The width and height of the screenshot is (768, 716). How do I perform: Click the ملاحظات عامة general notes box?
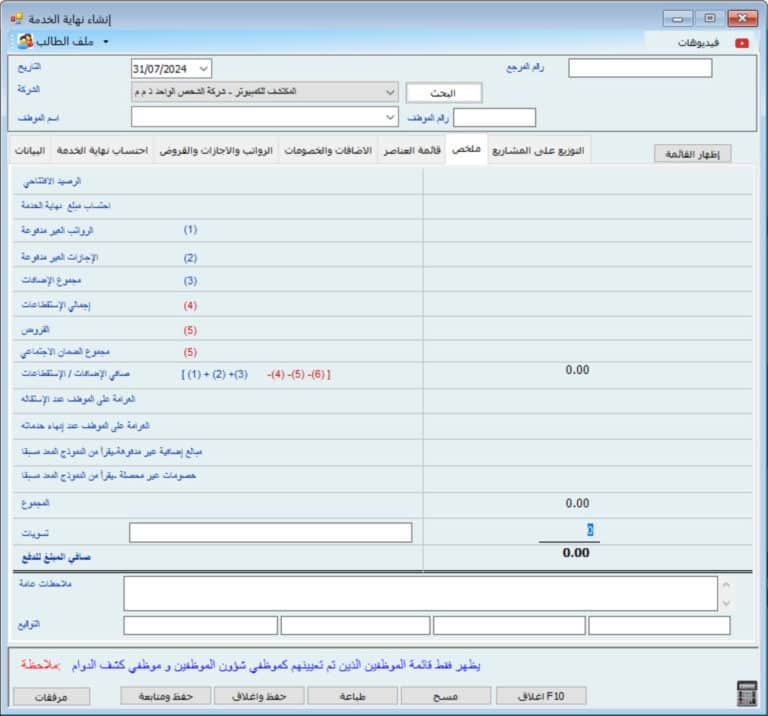tap(420, 593)
